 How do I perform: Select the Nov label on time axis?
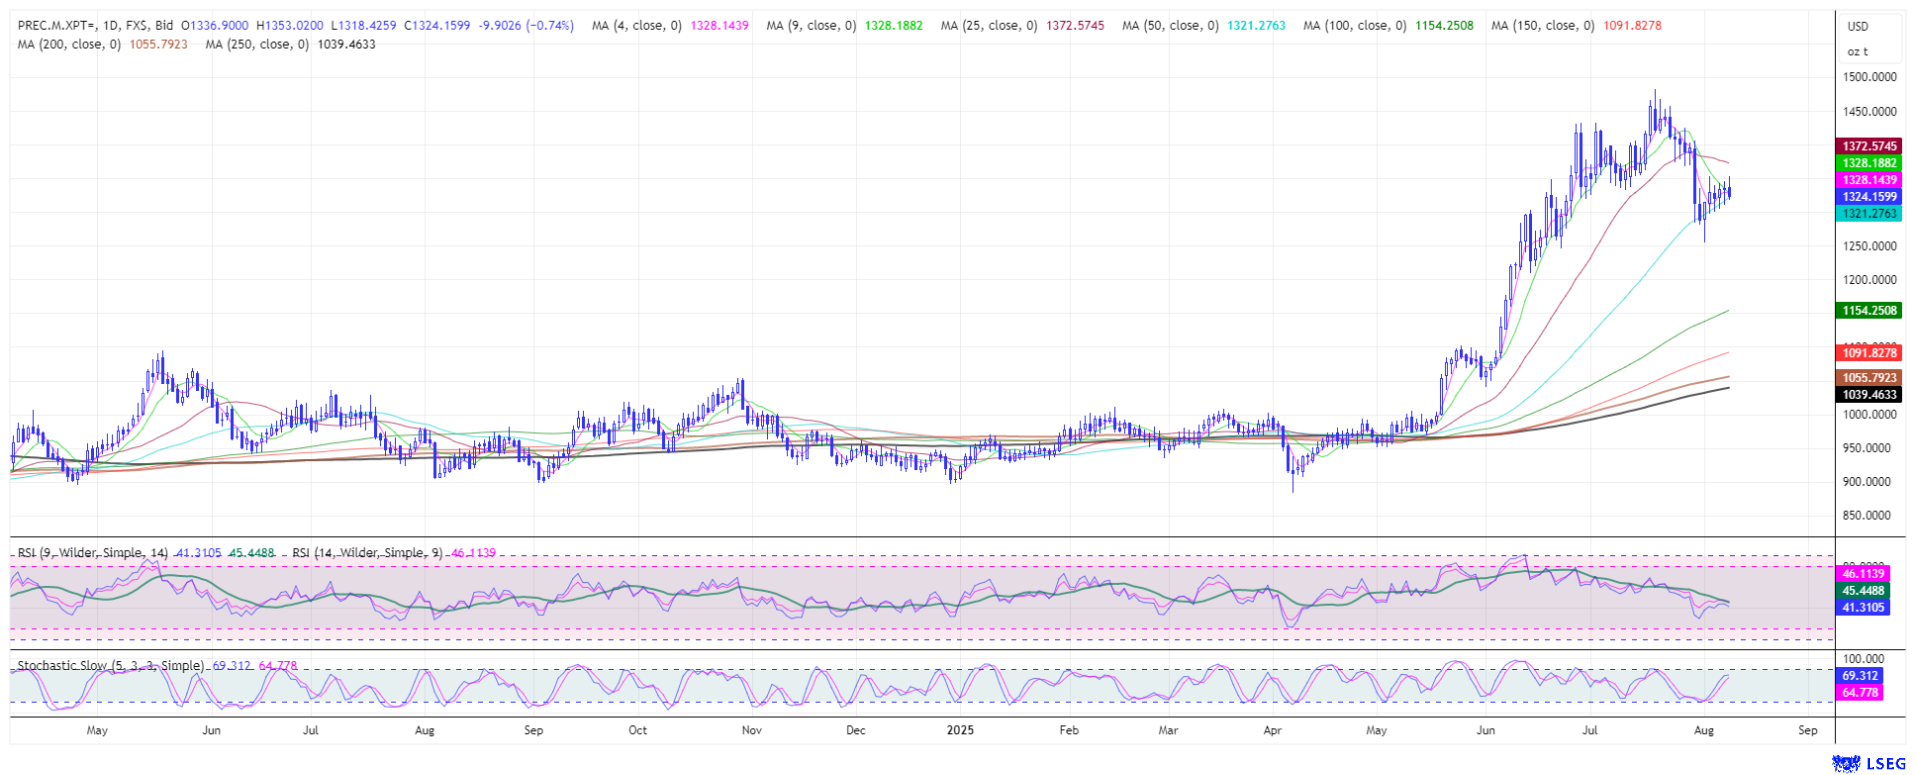pos(752,730)
